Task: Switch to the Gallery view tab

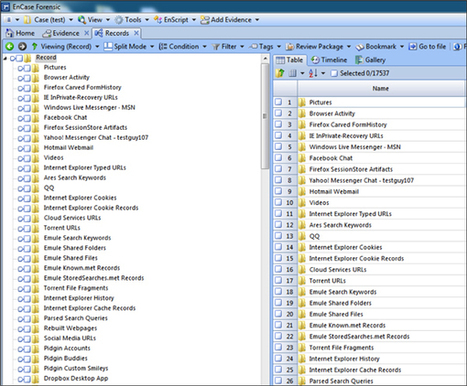Action: 370,60
